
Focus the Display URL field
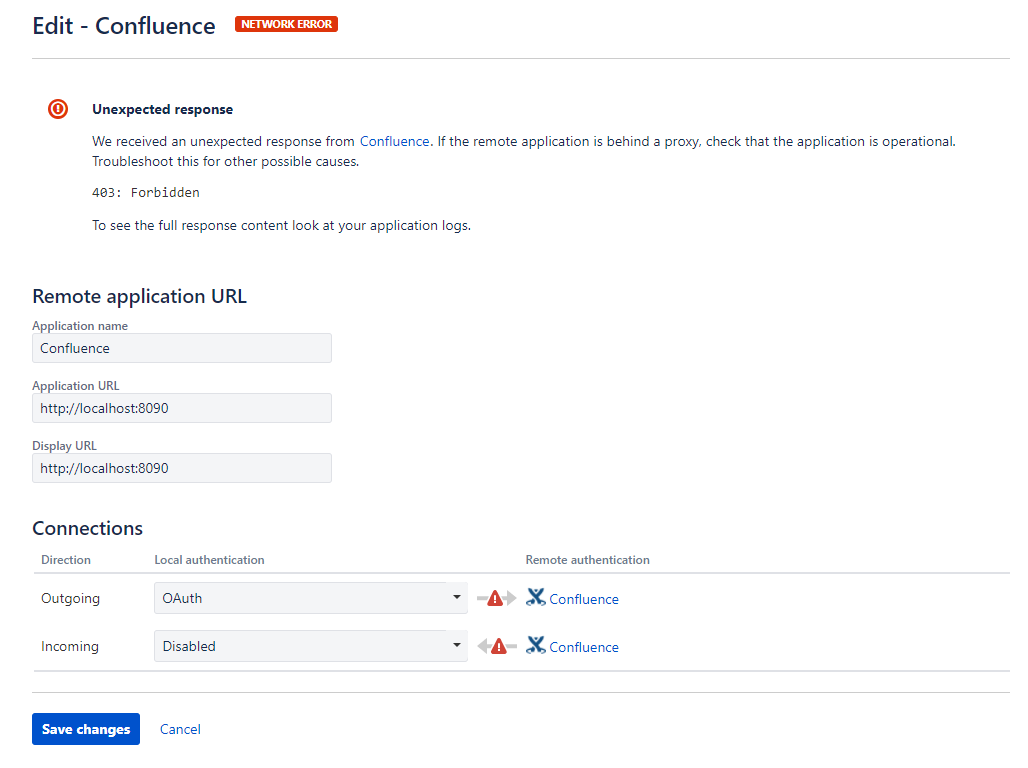[182, 468]
